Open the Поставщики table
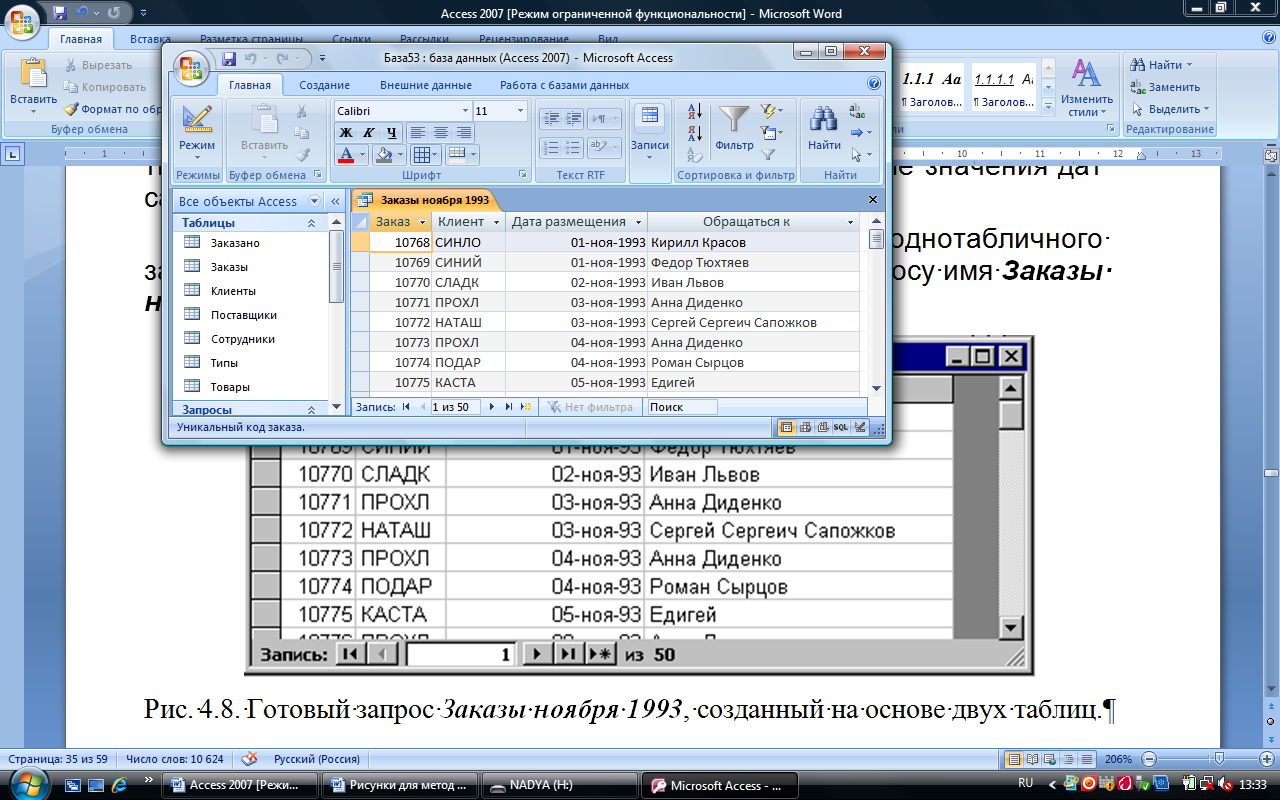1280x800 pixels. [243, 315]
